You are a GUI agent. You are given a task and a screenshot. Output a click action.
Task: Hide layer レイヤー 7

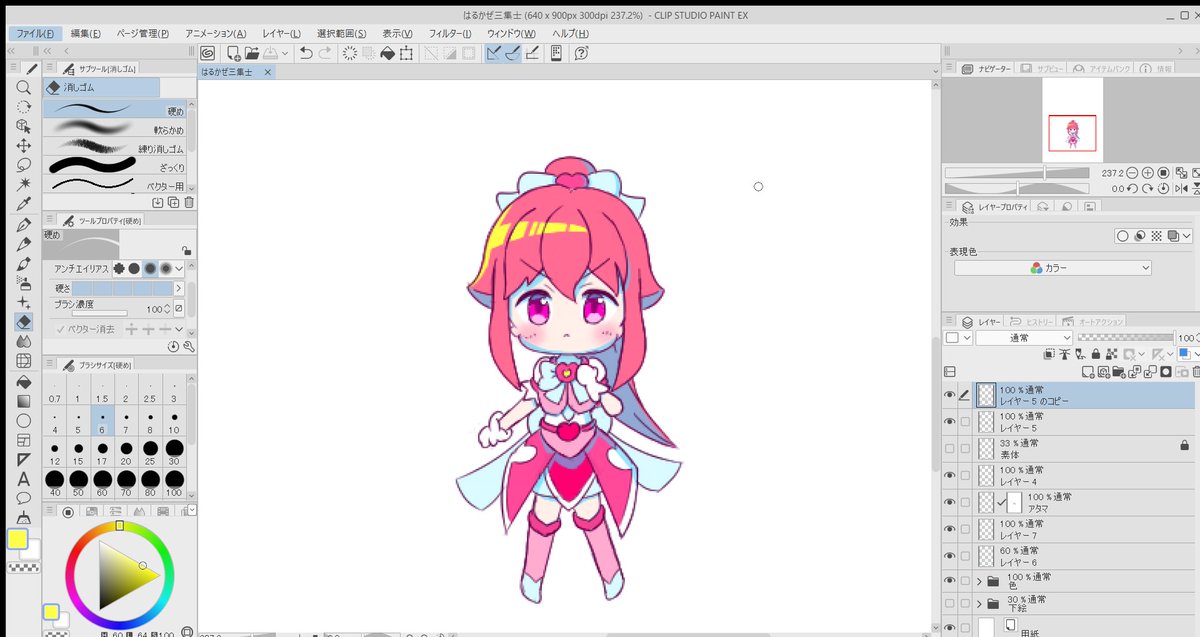(950, 530)
